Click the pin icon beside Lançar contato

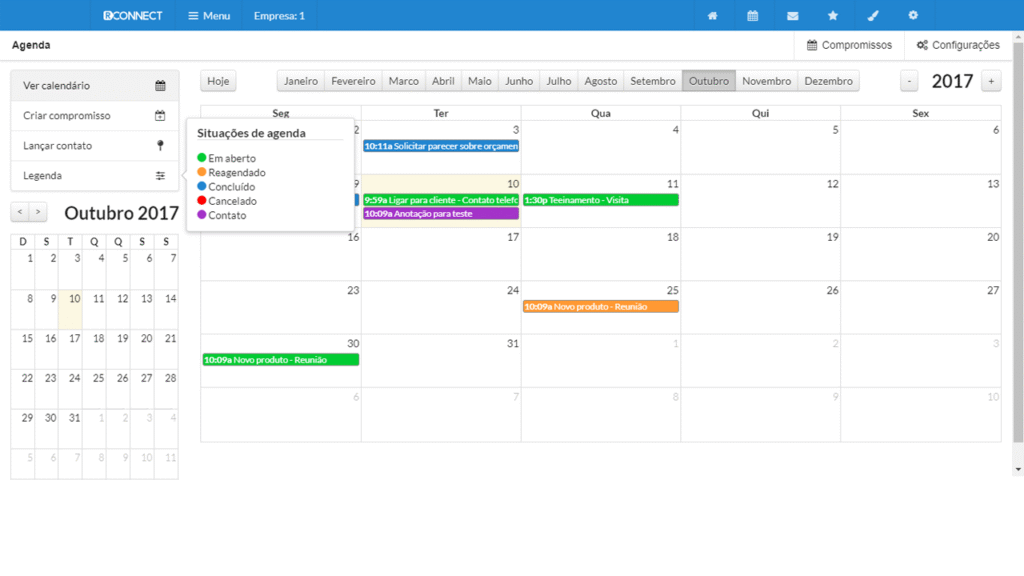pyautogui.click(x=160, y=146)
